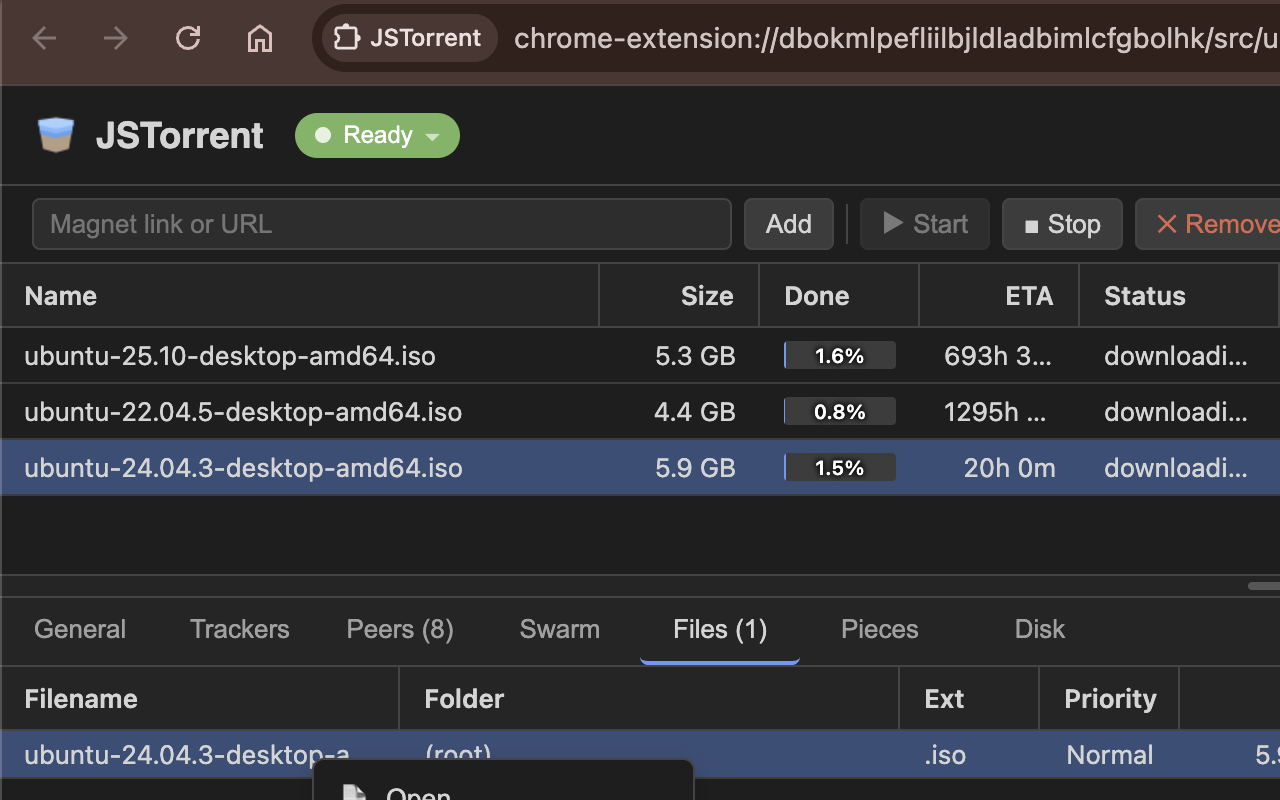
Task: Click the browser forward arrow
Action: pyautogui.click(x=116, y=39)
